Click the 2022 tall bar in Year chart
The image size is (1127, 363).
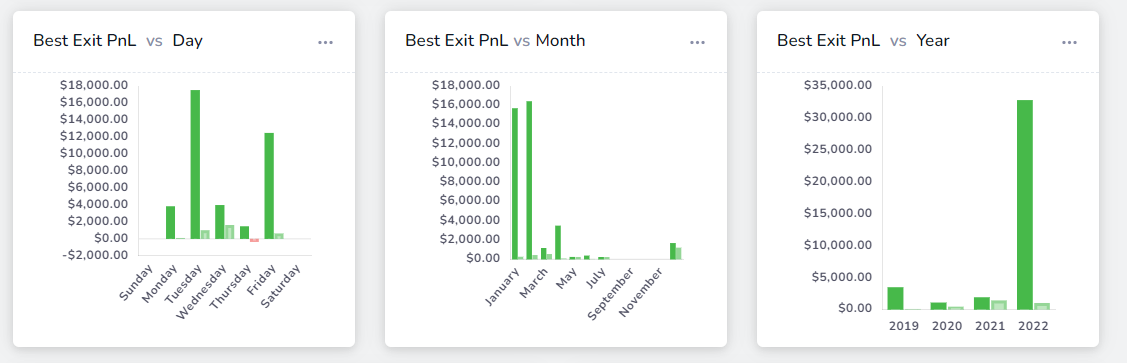1024,205
